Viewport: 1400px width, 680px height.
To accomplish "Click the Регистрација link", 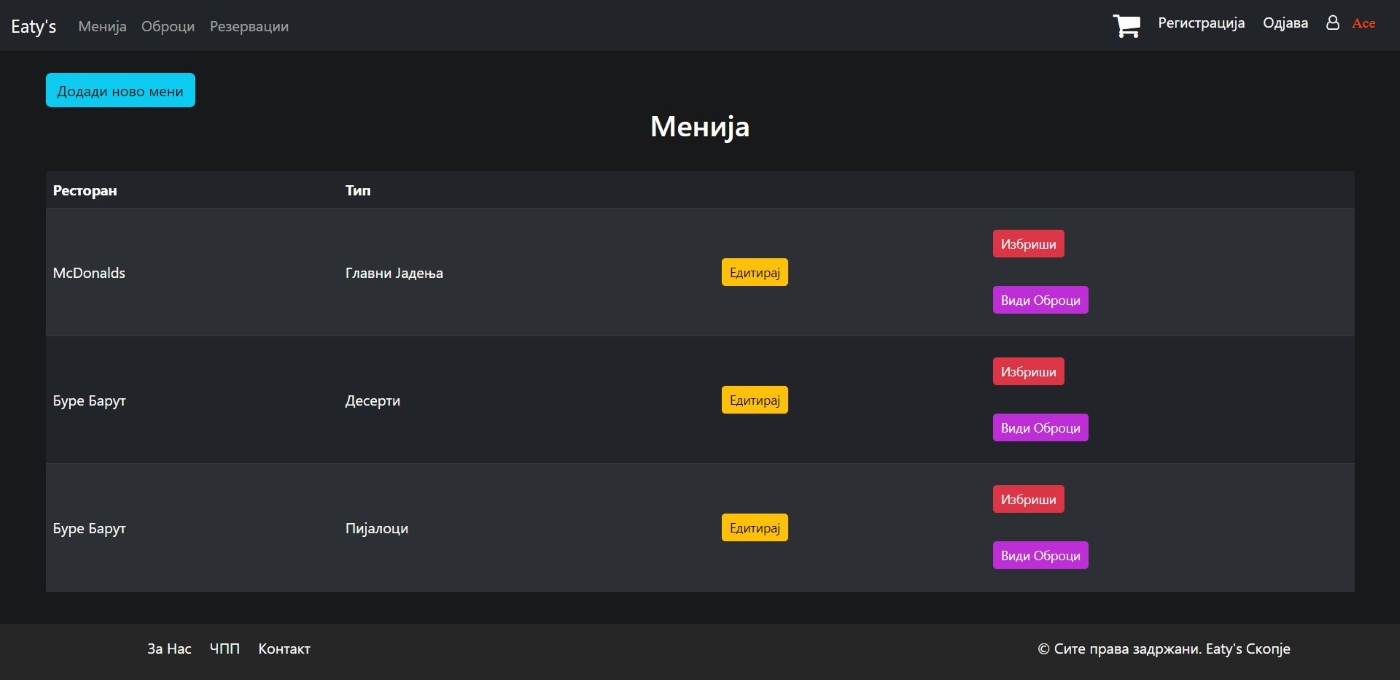I will tap(1201, 23).
